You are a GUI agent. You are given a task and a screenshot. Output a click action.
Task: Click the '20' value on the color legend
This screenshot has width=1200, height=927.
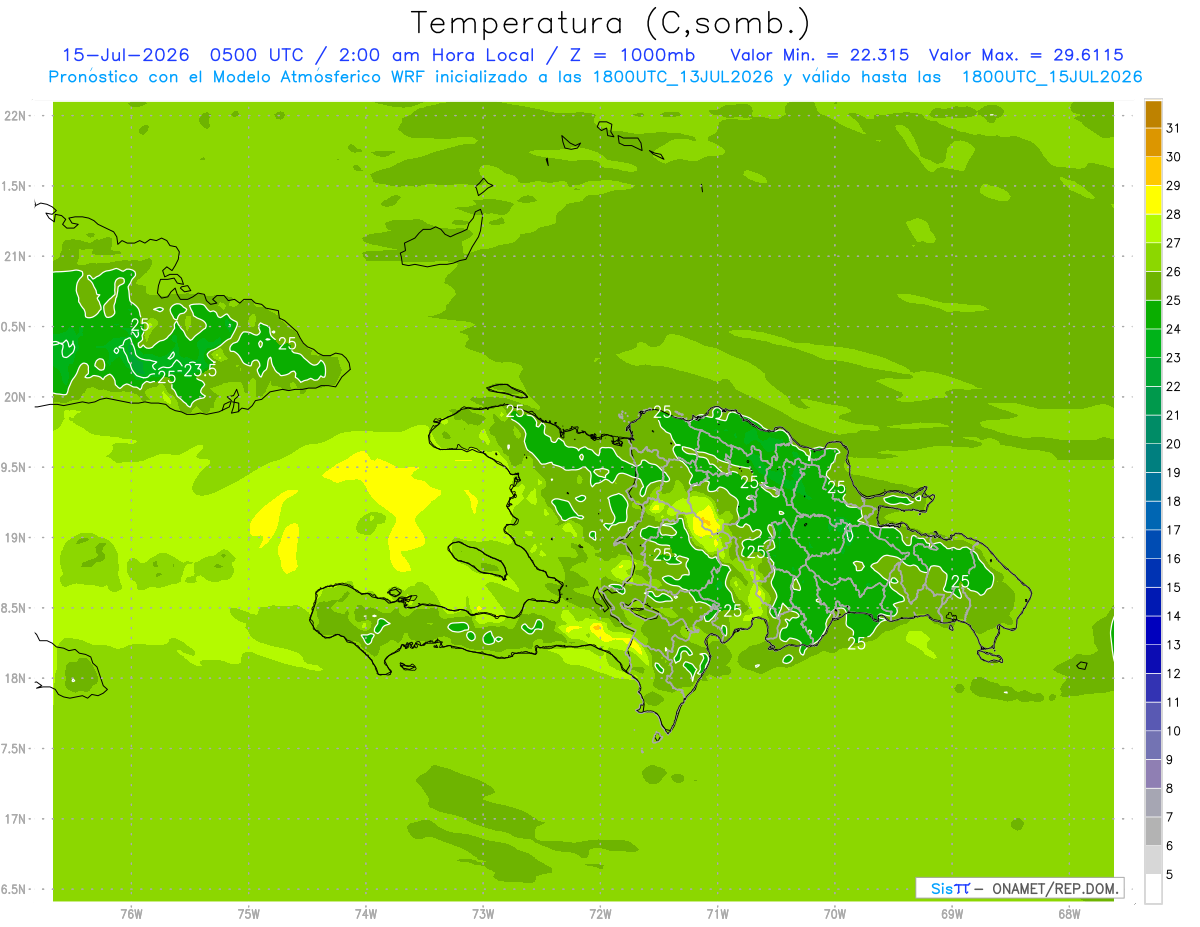(1174, 444)
